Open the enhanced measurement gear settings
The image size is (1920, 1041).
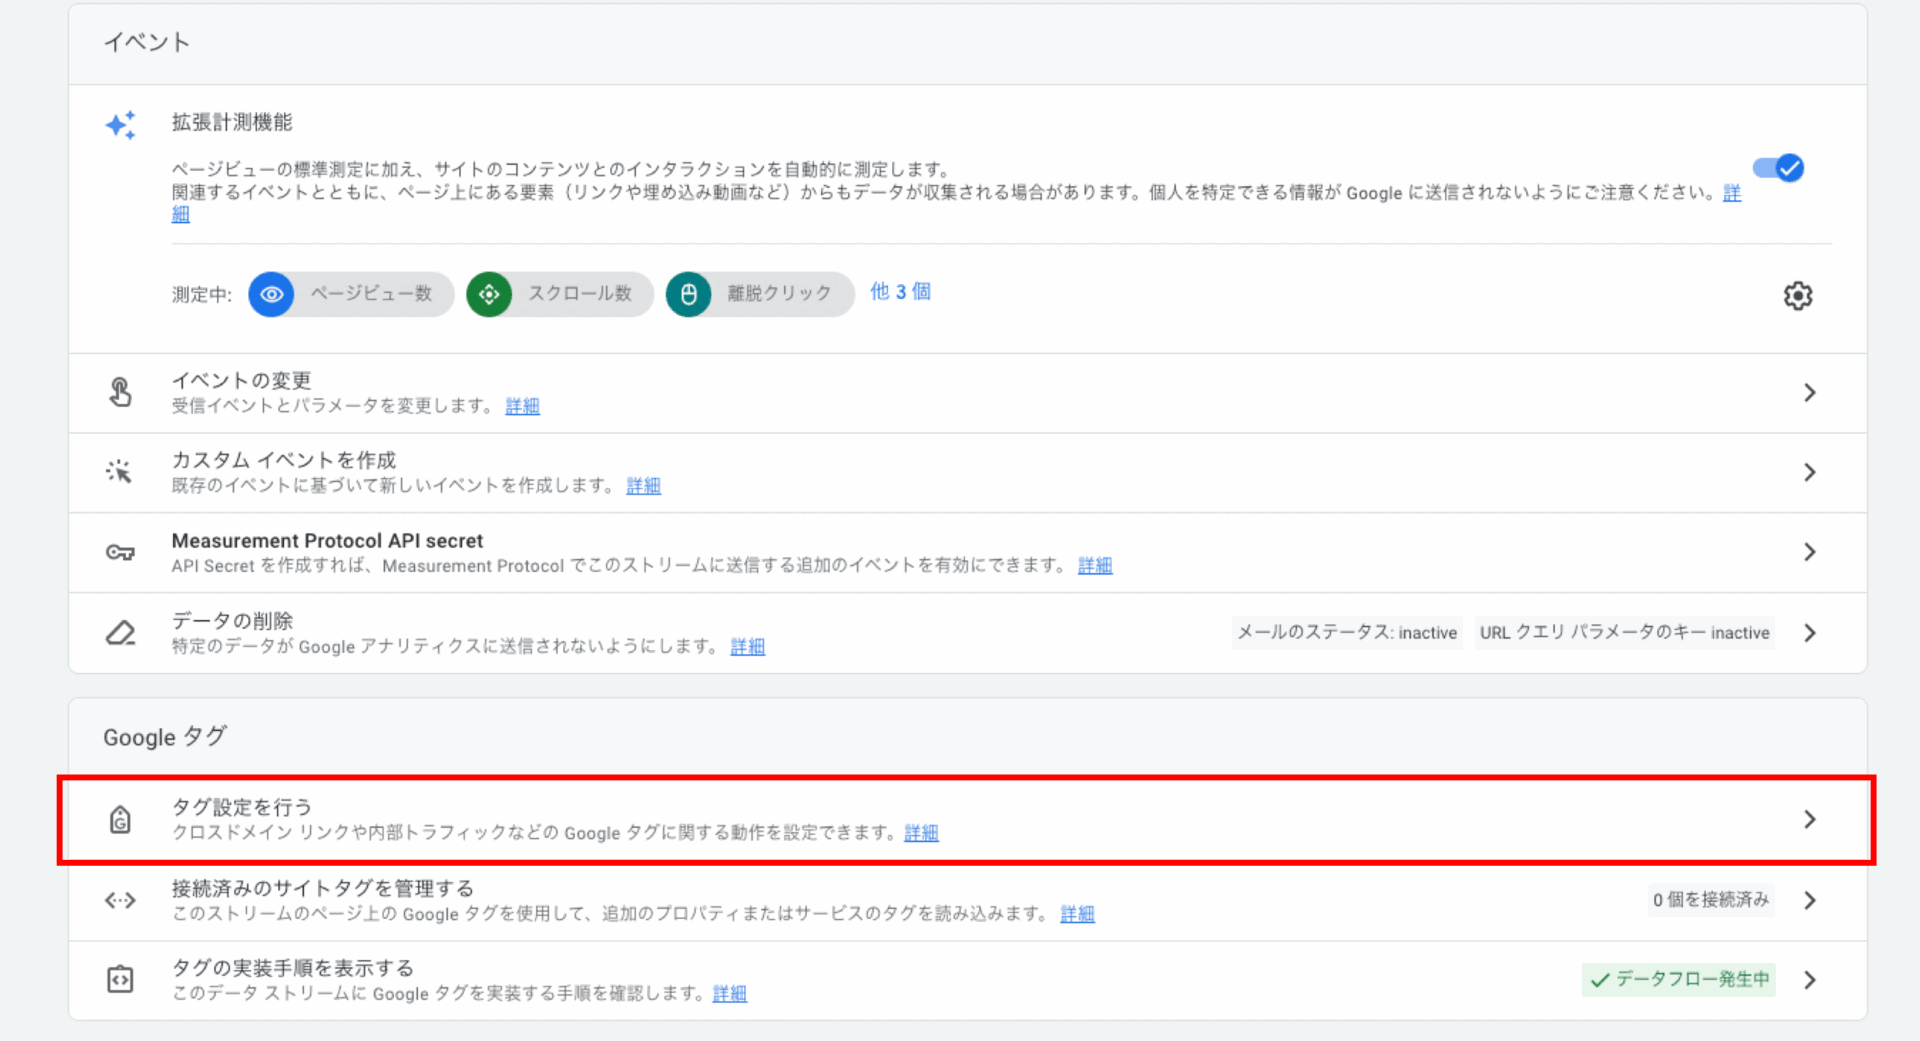[x=1798, y=295]
